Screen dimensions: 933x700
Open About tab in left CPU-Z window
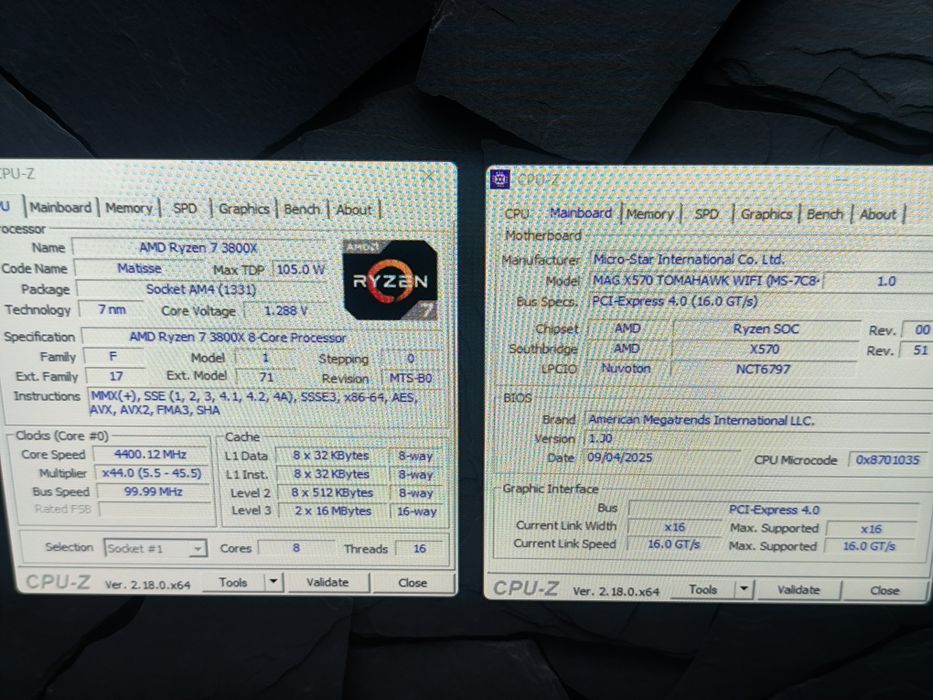(x=354, y=210)
